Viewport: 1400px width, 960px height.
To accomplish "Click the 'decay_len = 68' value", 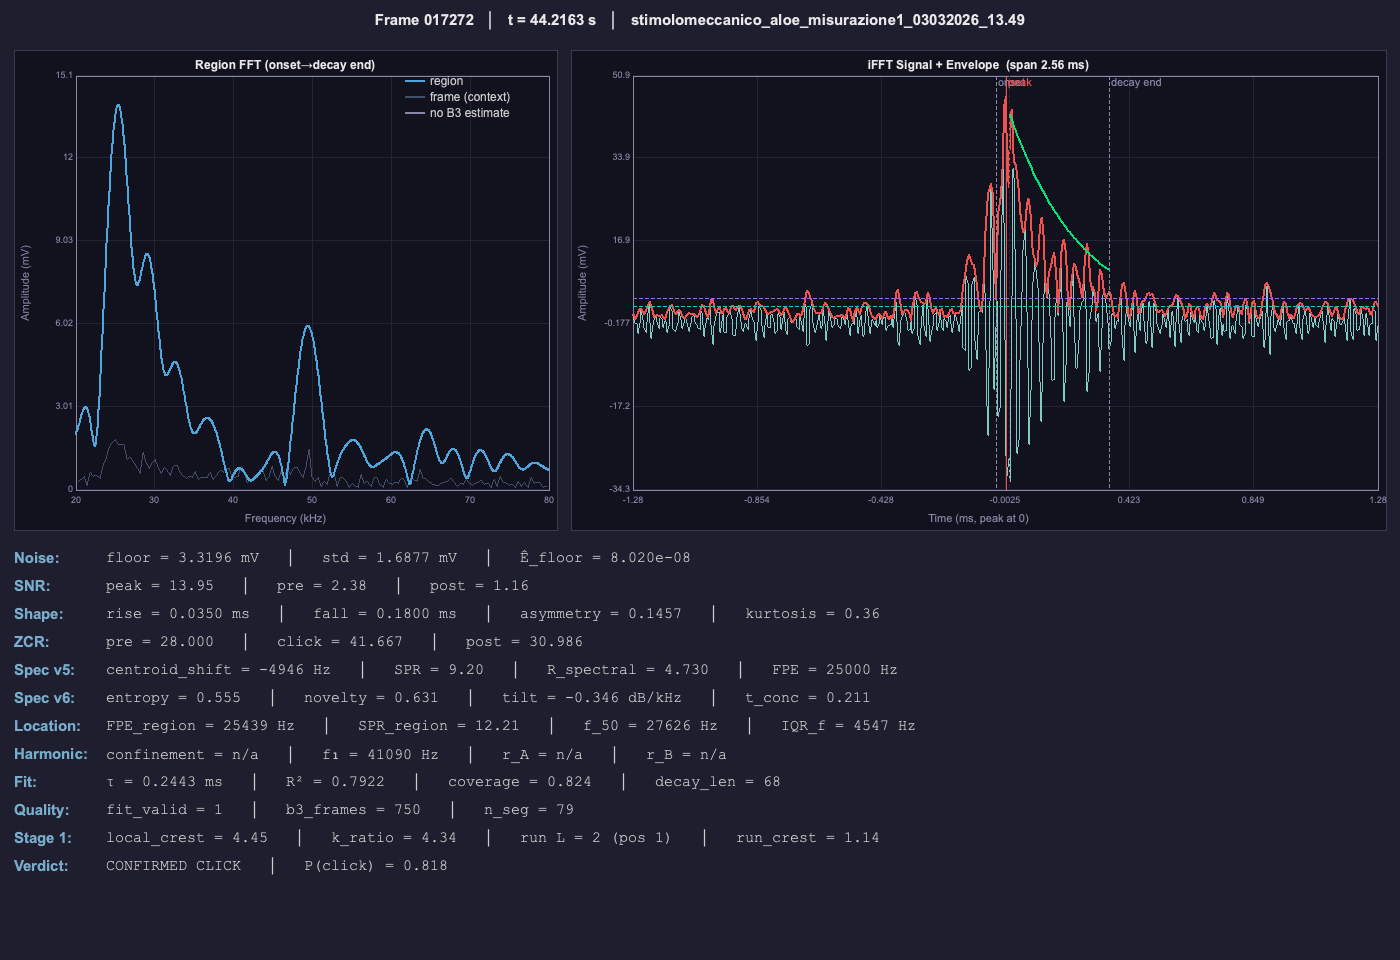I will coord(717,782).
